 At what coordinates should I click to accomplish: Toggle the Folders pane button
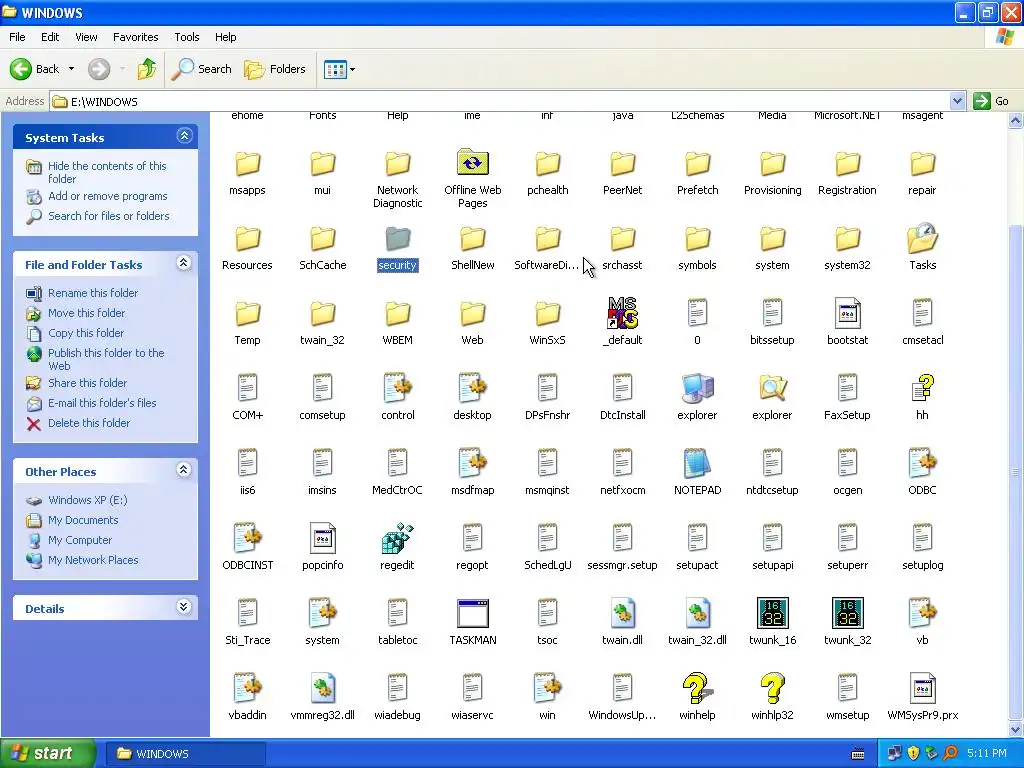(275, 69)
